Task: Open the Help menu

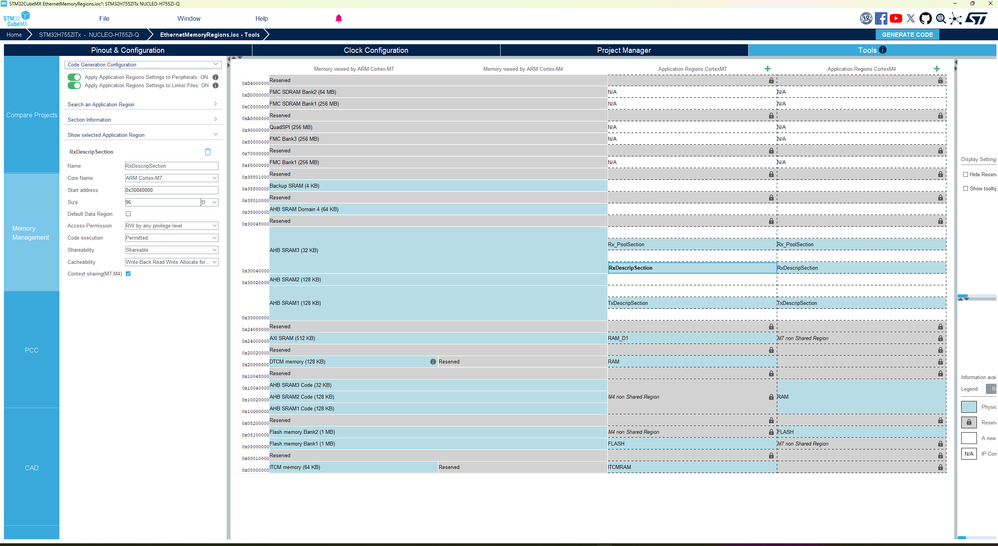Action: [x=262, y=18]
